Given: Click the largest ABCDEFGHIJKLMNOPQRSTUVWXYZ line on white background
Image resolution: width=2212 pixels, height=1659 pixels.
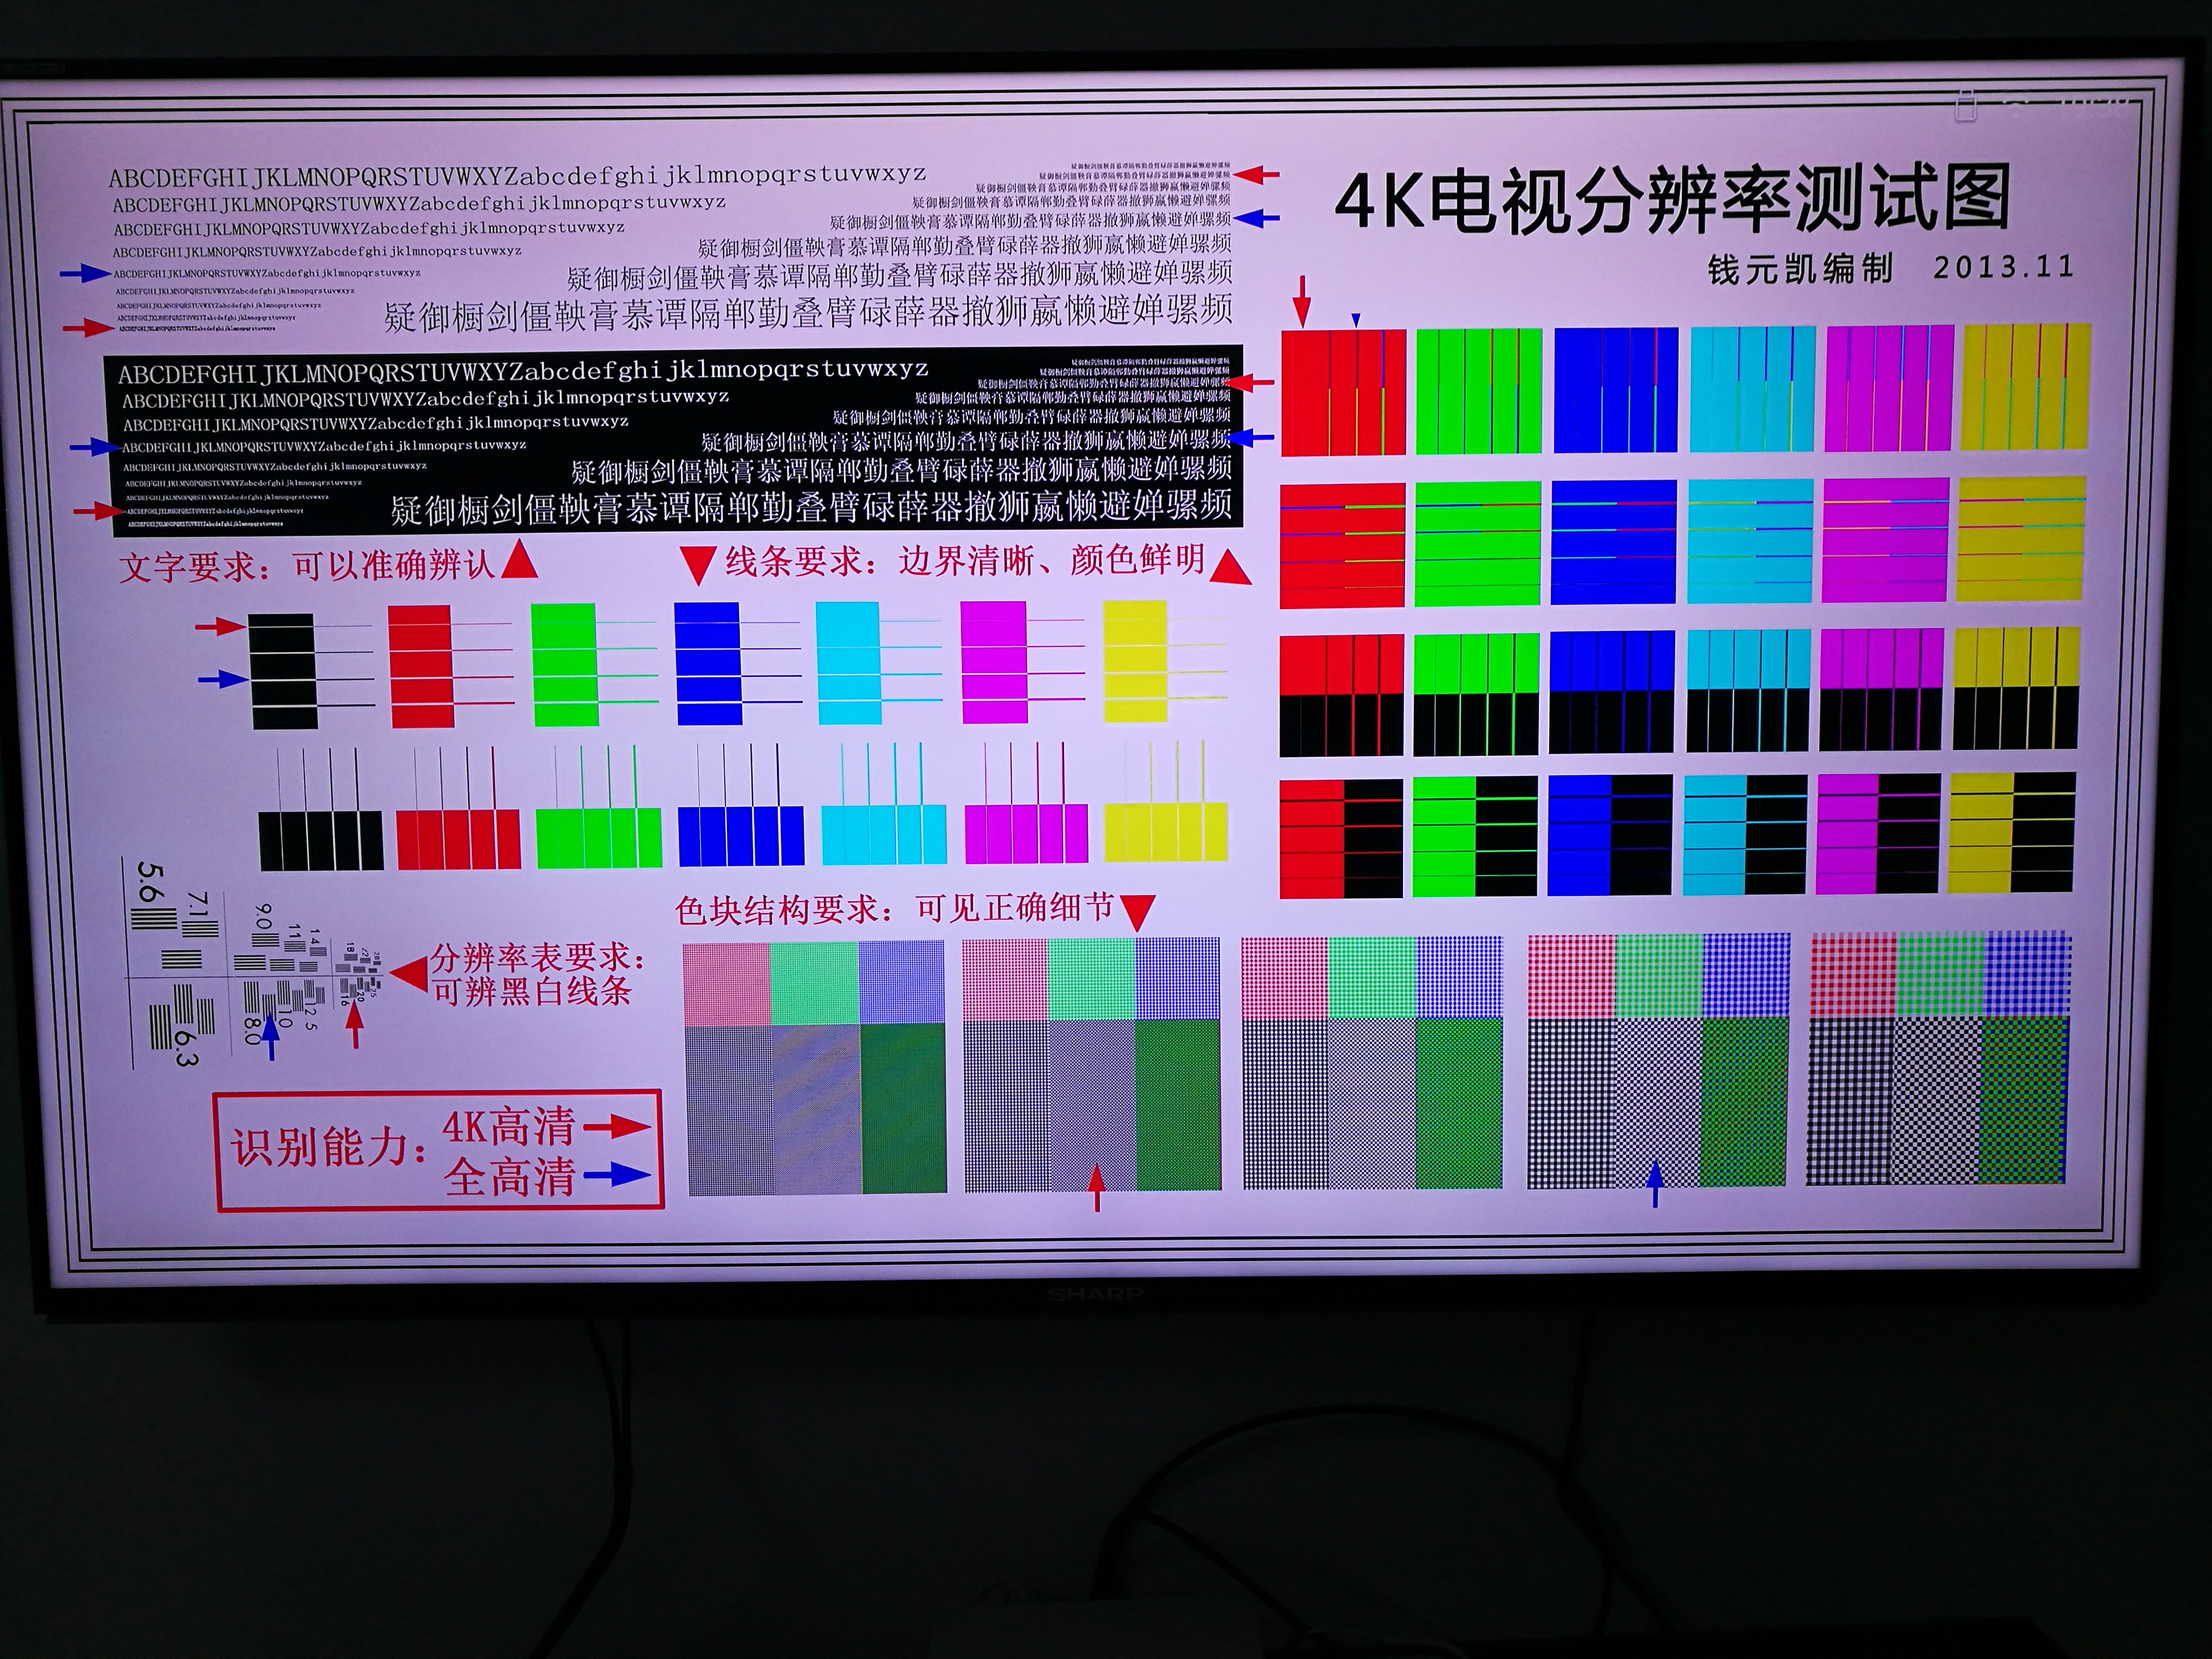Looking at the screenshot, I should click(516, 176).
